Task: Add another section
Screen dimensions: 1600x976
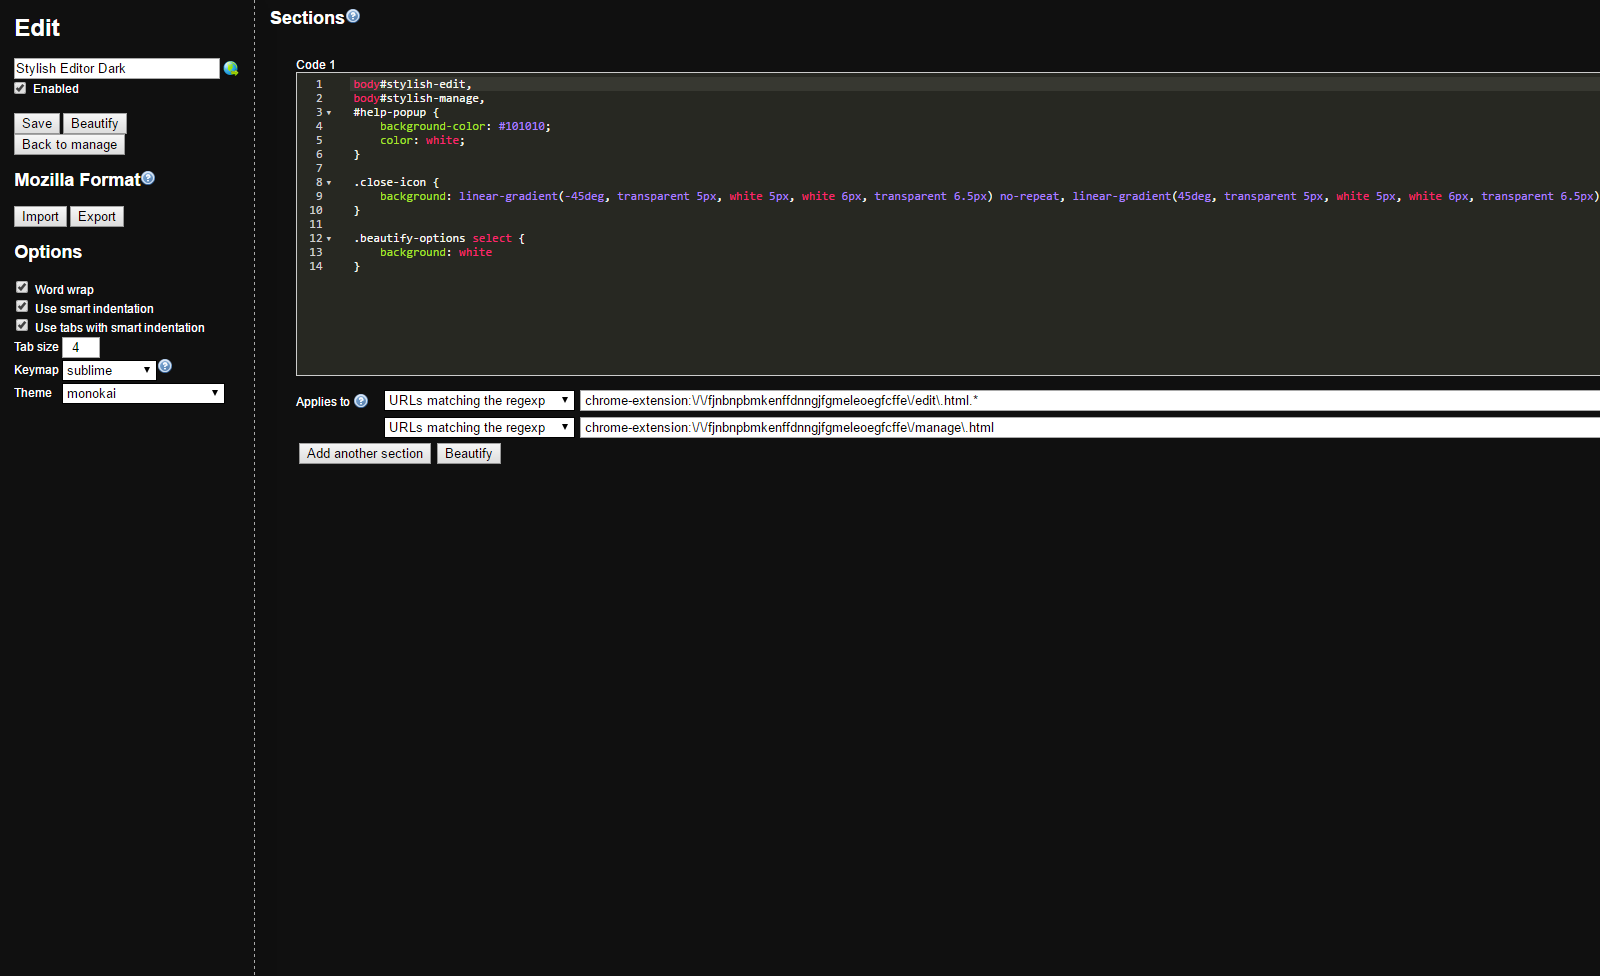Action: (x=365, y=453)
